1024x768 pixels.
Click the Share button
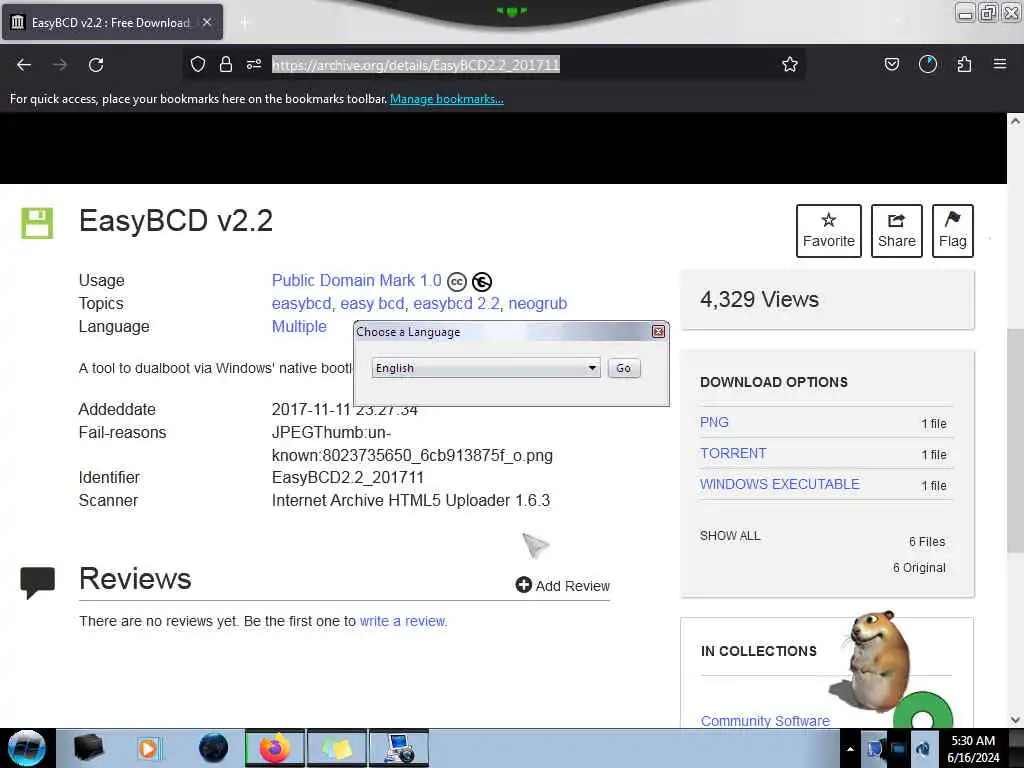pyautogui.click(x=897, y=231)
